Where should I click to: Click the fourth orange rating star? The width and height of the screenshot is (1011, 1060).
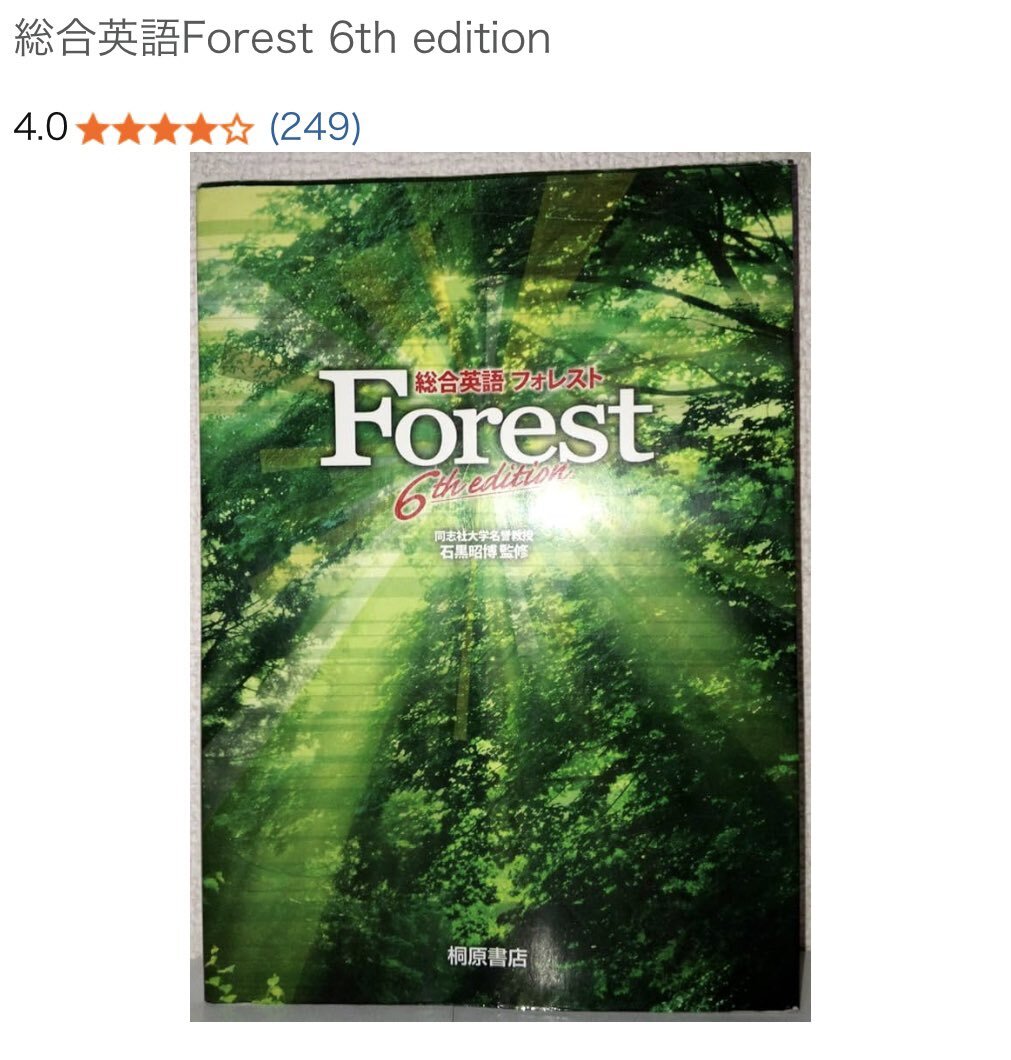(200, 128)
